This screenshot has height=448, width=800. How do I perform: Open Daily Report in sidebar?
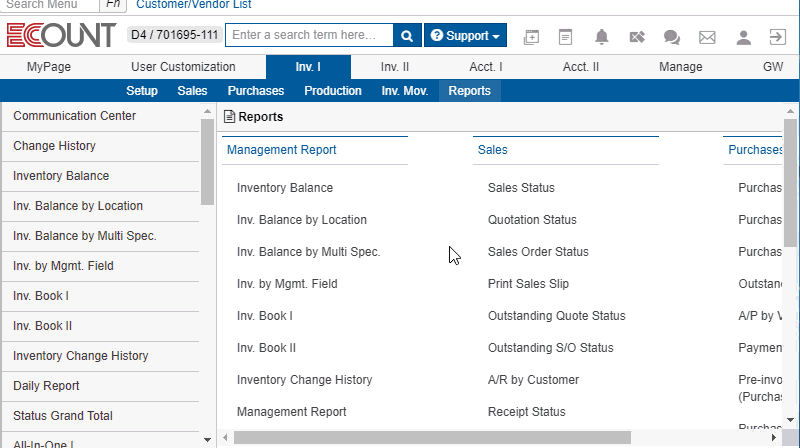(x=101, y=386)
